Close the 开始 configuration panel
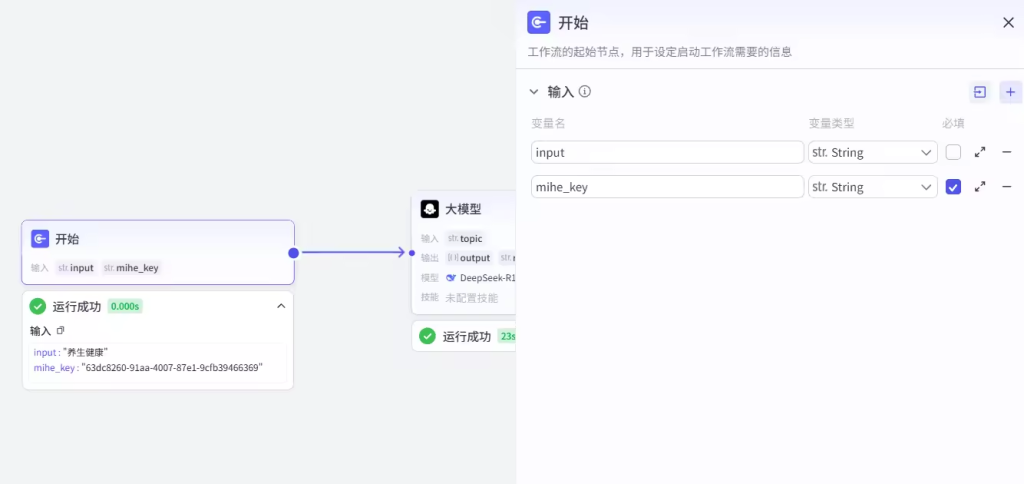1024x484 pixels. click(x=1008, y=23)
